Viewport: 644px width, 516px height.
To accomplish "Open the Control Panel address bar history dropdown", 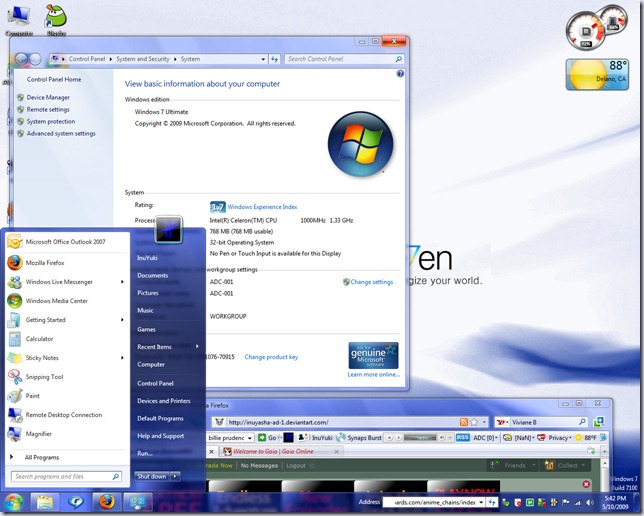I will (263, 59).
